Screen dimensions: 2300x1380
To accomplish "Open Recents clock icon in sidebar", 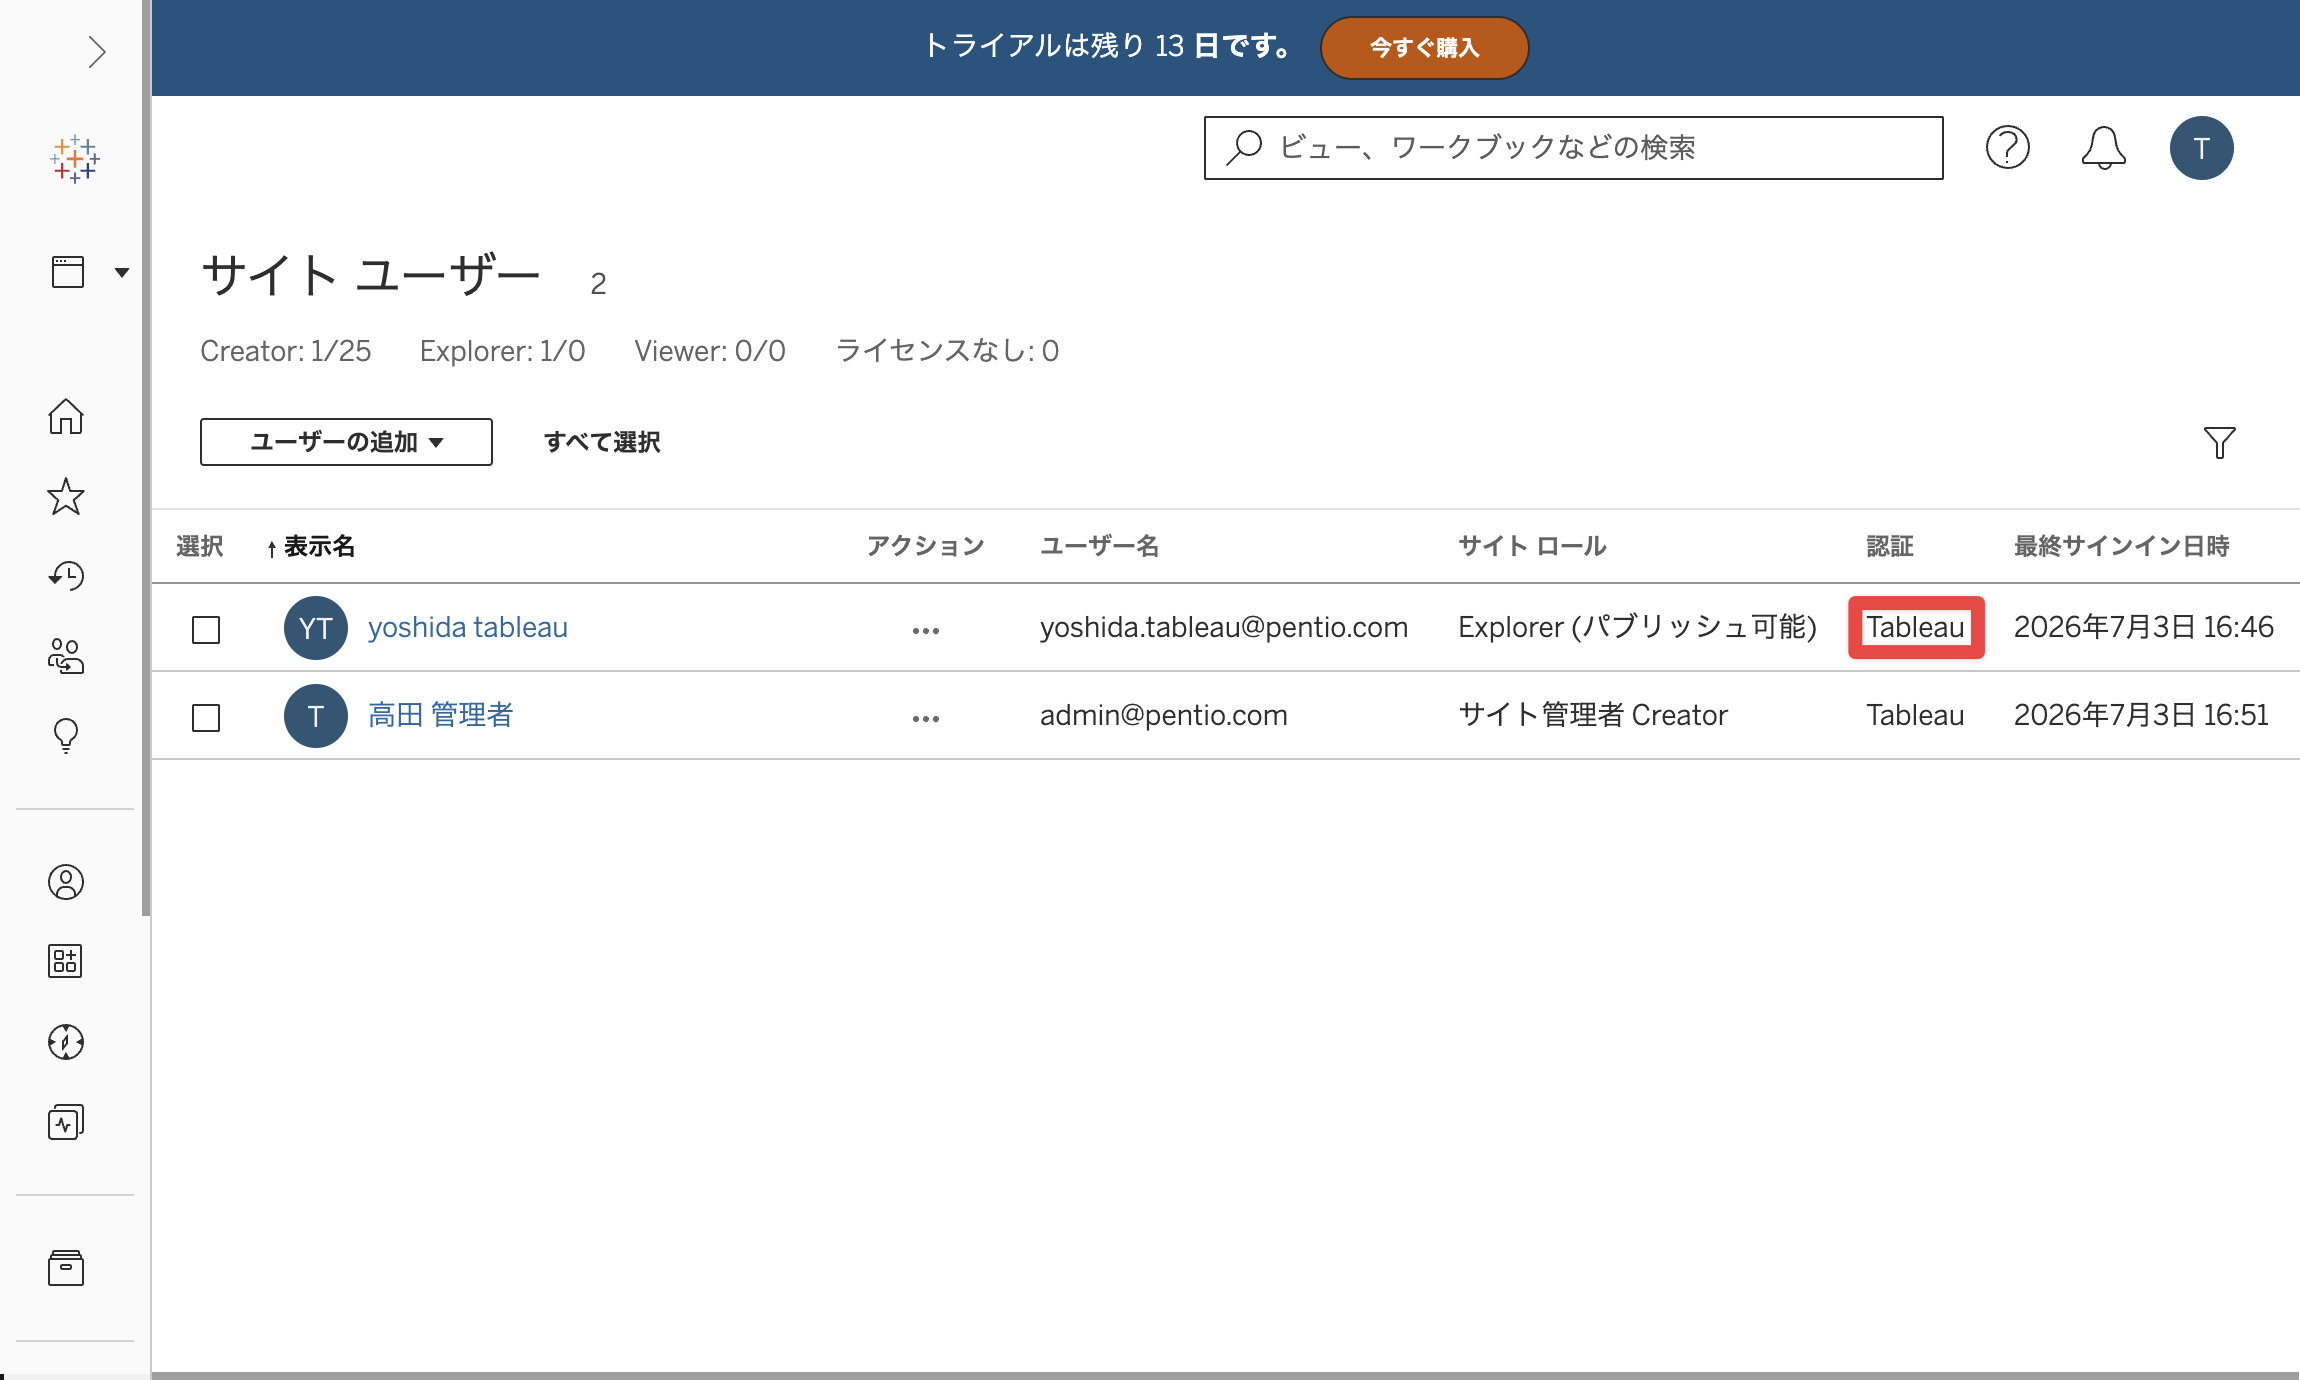I will coord(66,576).
